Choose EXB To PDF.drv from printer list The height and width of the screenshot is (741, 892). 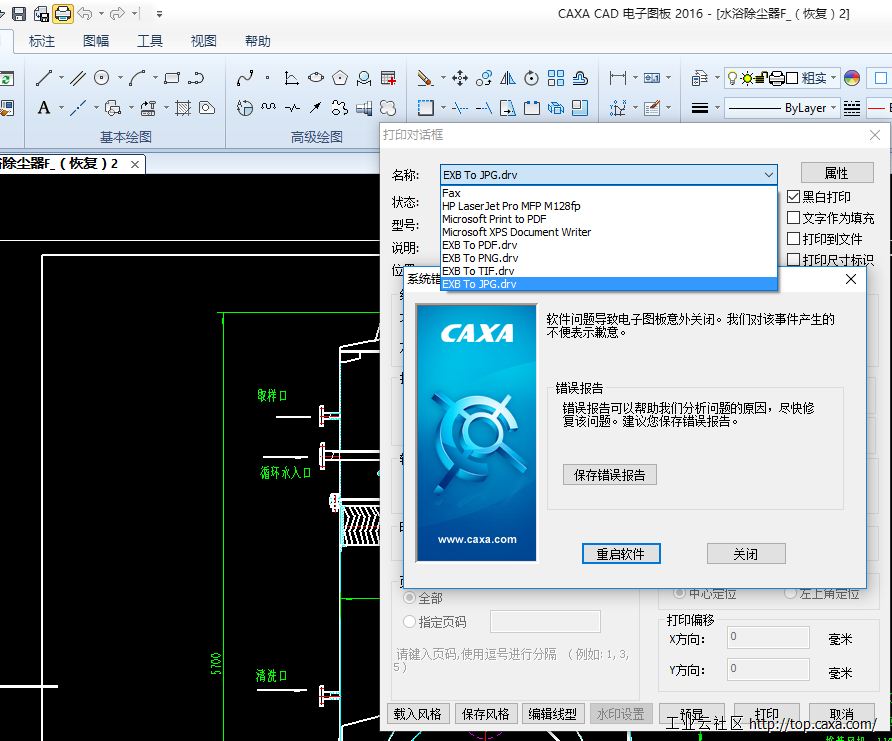click(609, 245)
